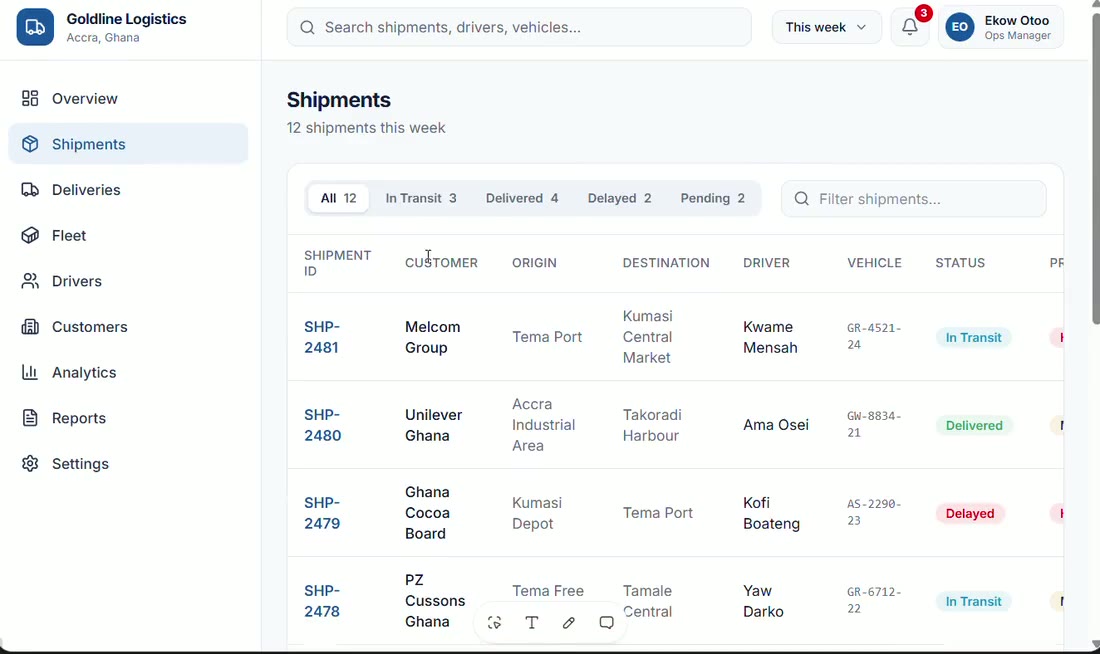Click the Filter shipments input
Image resolution: width=1100 pixels, height=654 pixels.
(x=913, y=199)
